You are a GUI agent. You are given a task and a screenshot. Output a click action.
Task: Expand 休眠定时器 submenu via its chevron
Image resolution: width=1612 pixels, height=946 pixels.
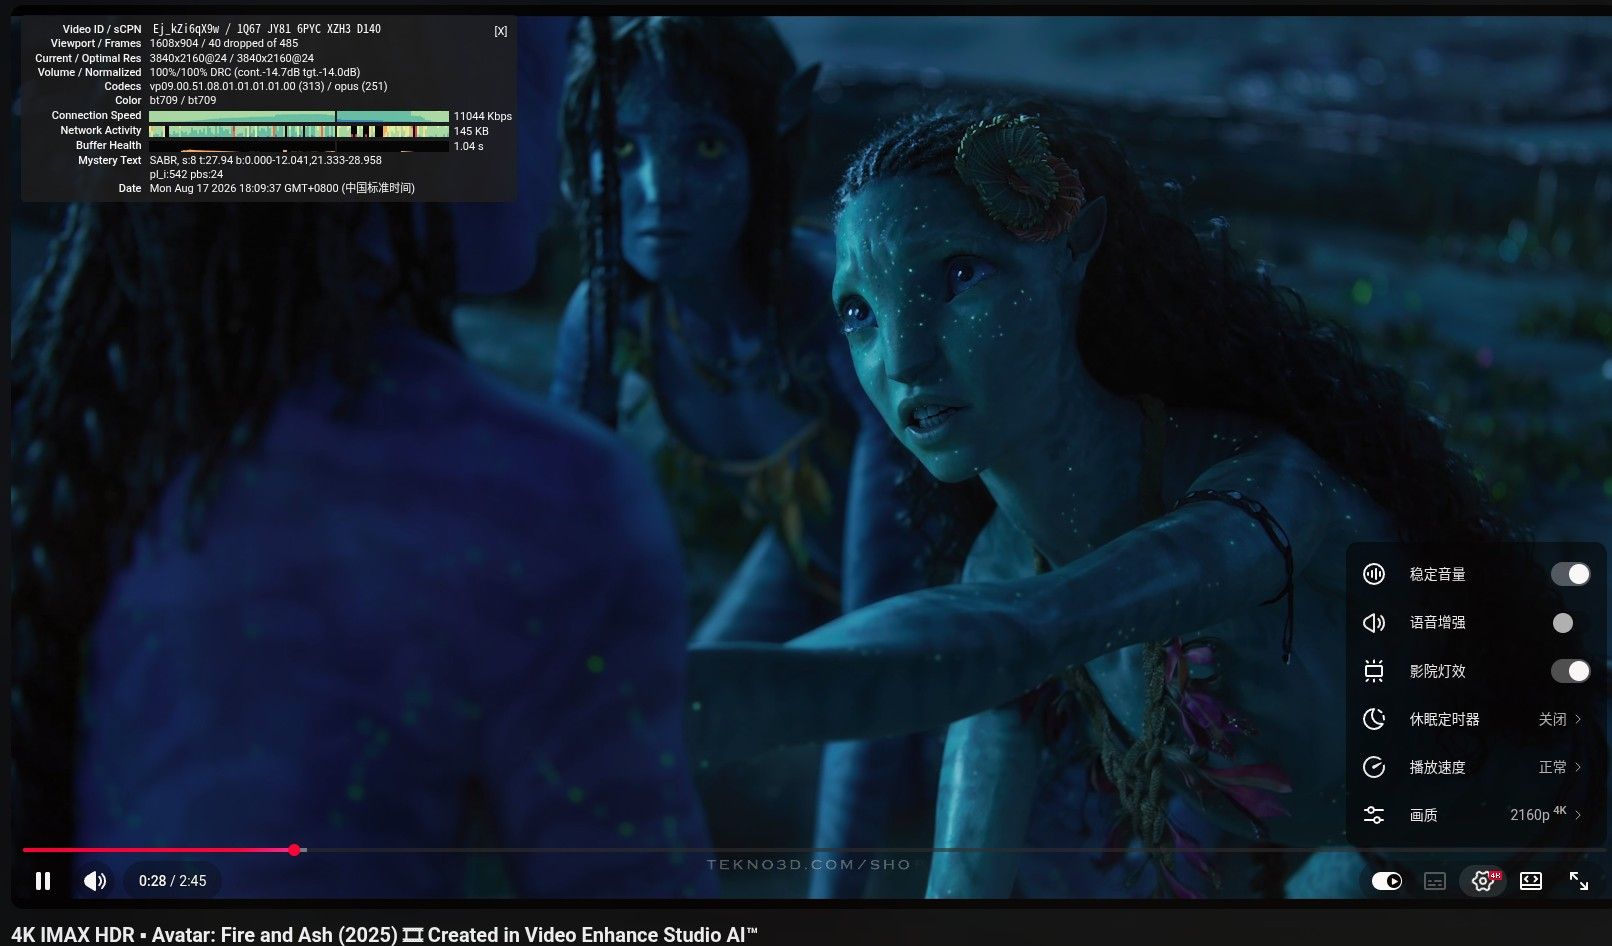(x=1578, y=719)
